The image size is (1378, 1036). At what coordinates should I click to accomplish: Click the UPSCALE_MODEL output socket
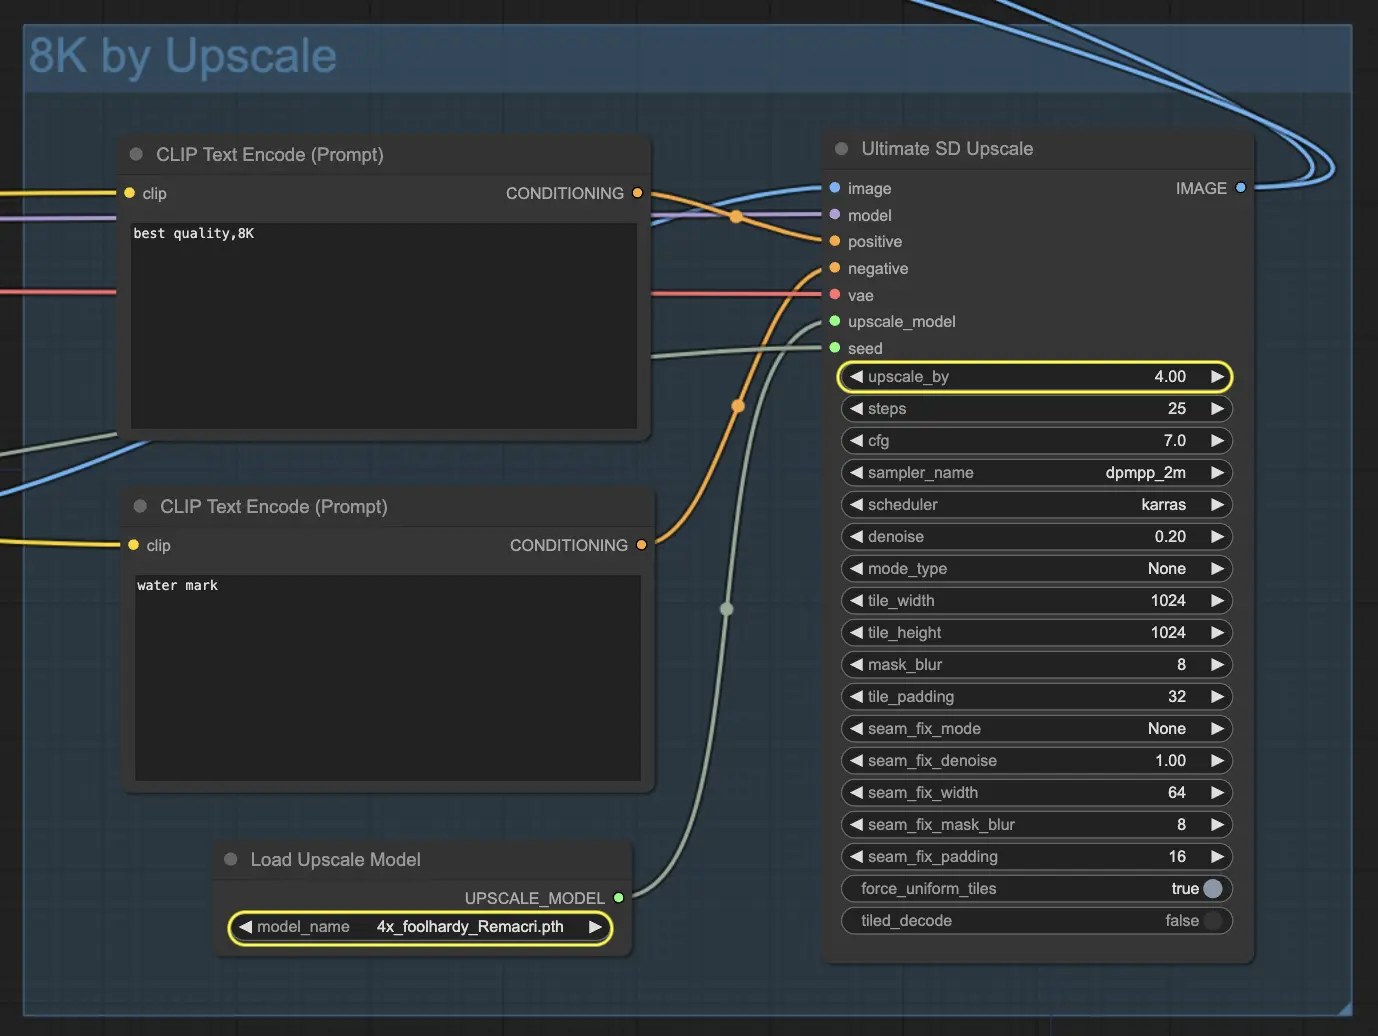click(x=619, y=898)
